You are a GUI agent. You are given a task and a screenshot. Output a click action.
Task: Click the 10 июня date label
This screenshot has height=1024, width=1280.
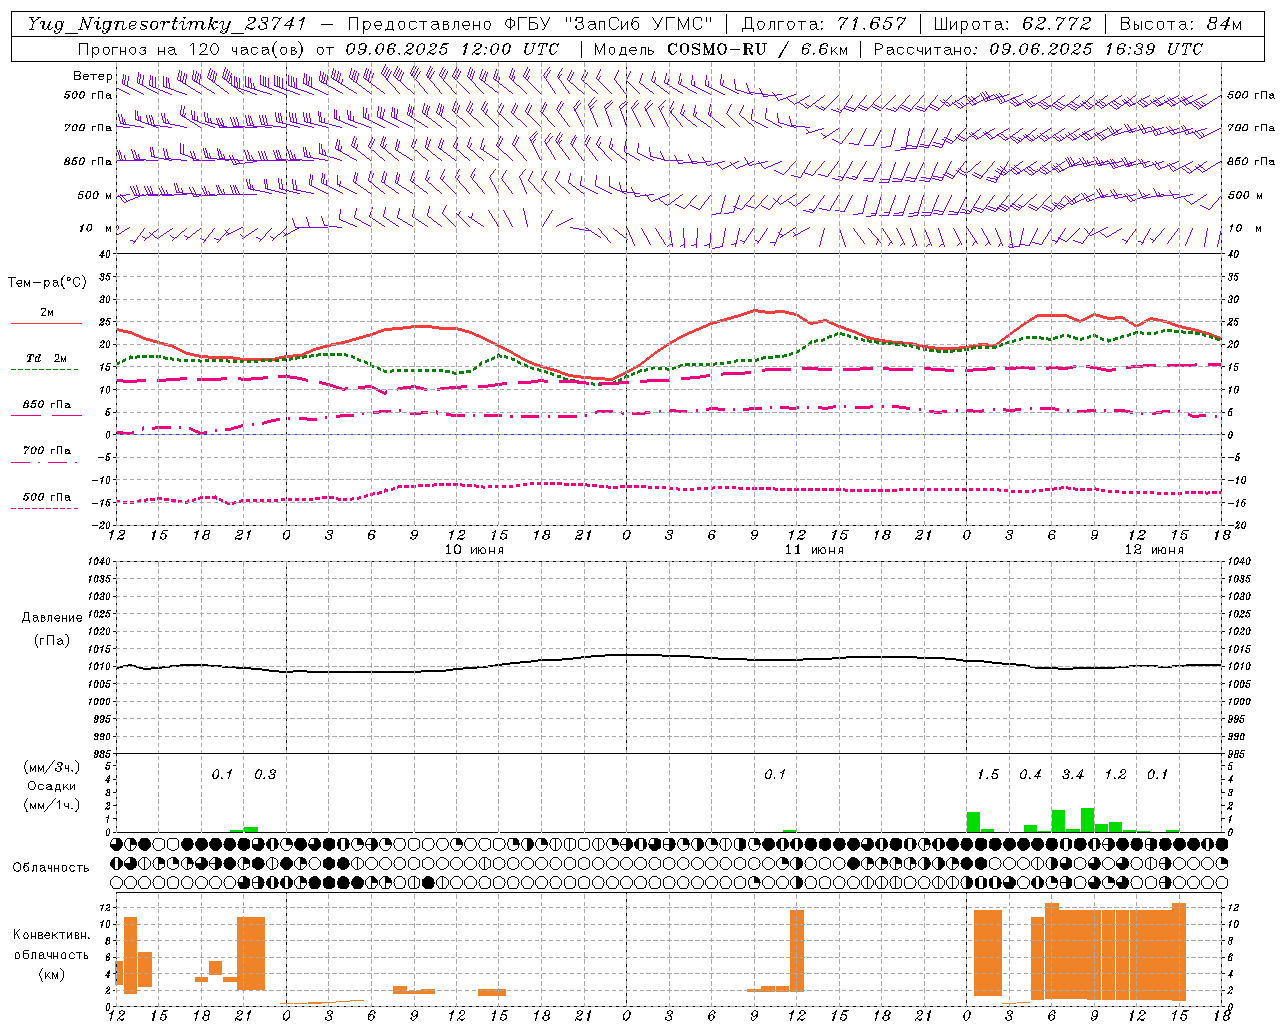[474, 550]
